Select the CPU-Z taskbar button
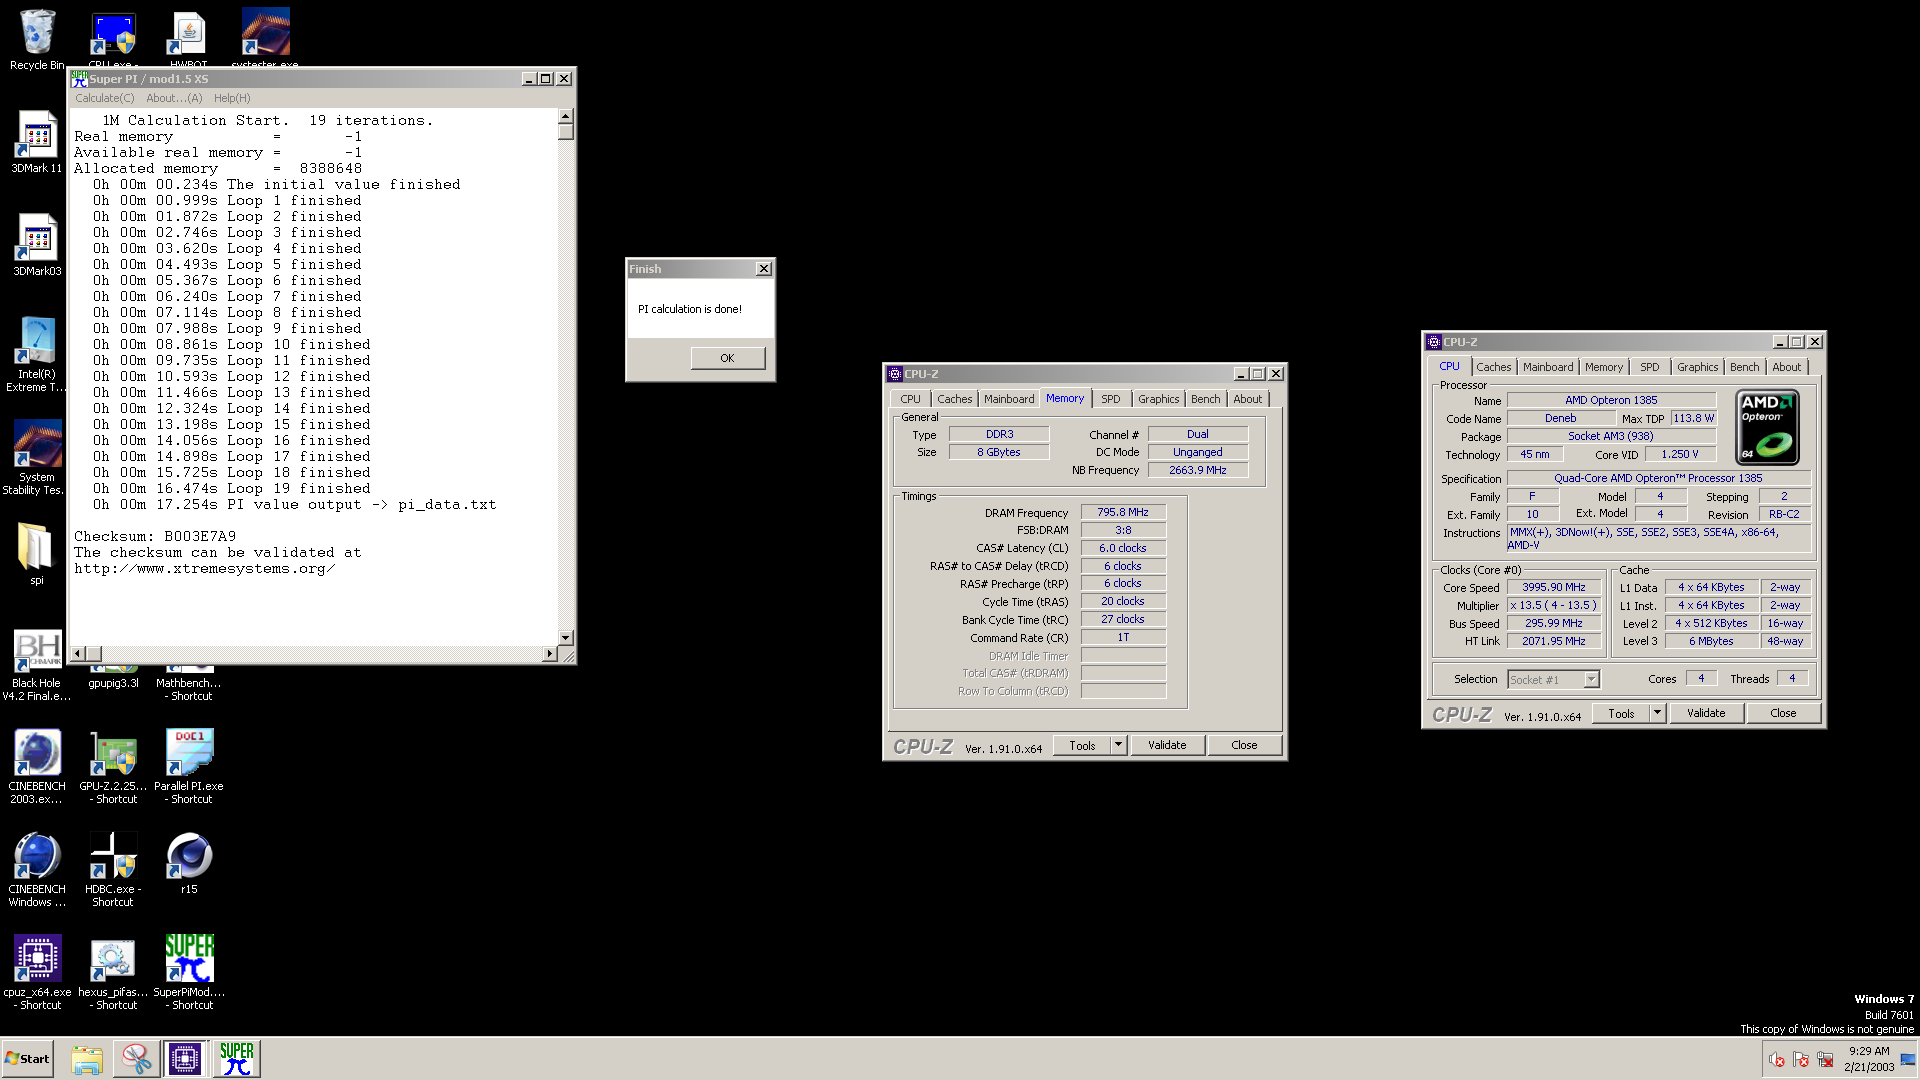Viewport: 1920px width, 1080px height. point(185,1059)
